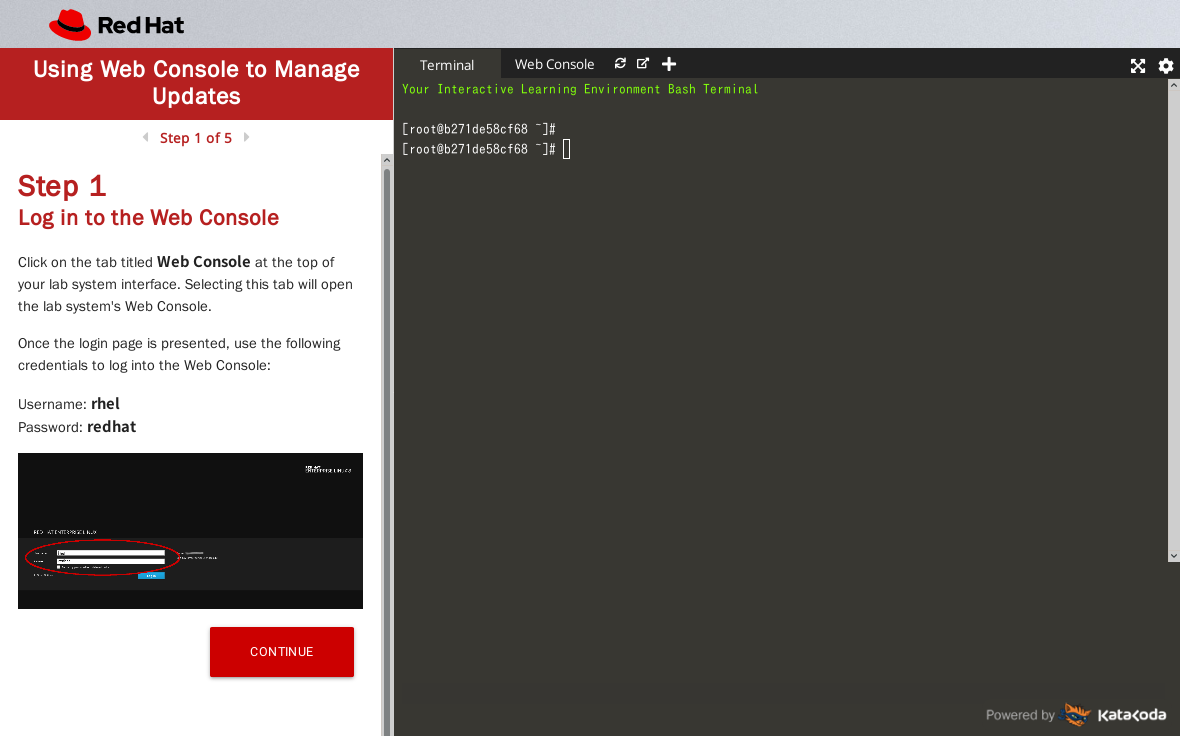Click the username value "rhel"
This screenshot has width=1180, height=736.
pos(105,404)
